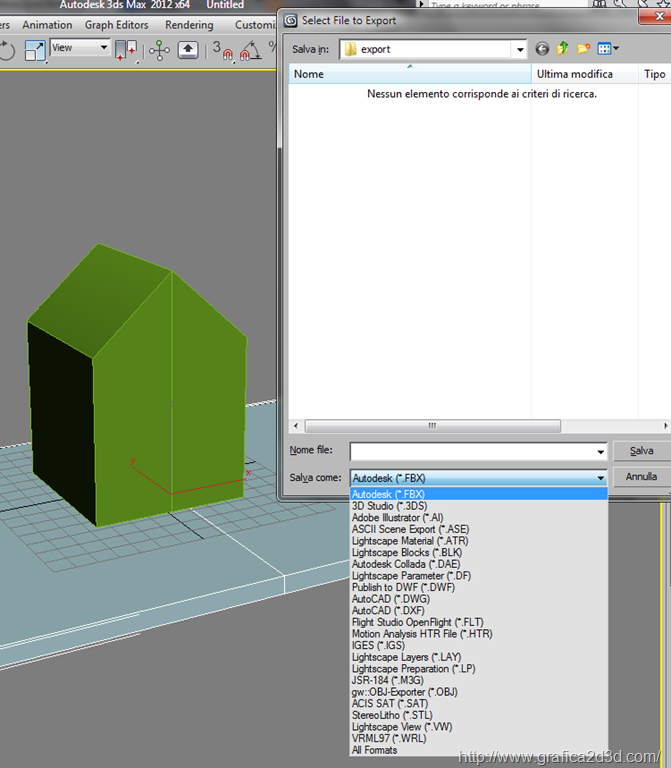Click the Use Pivot Point Center icon
671x768 pixels.
[126, 49]
